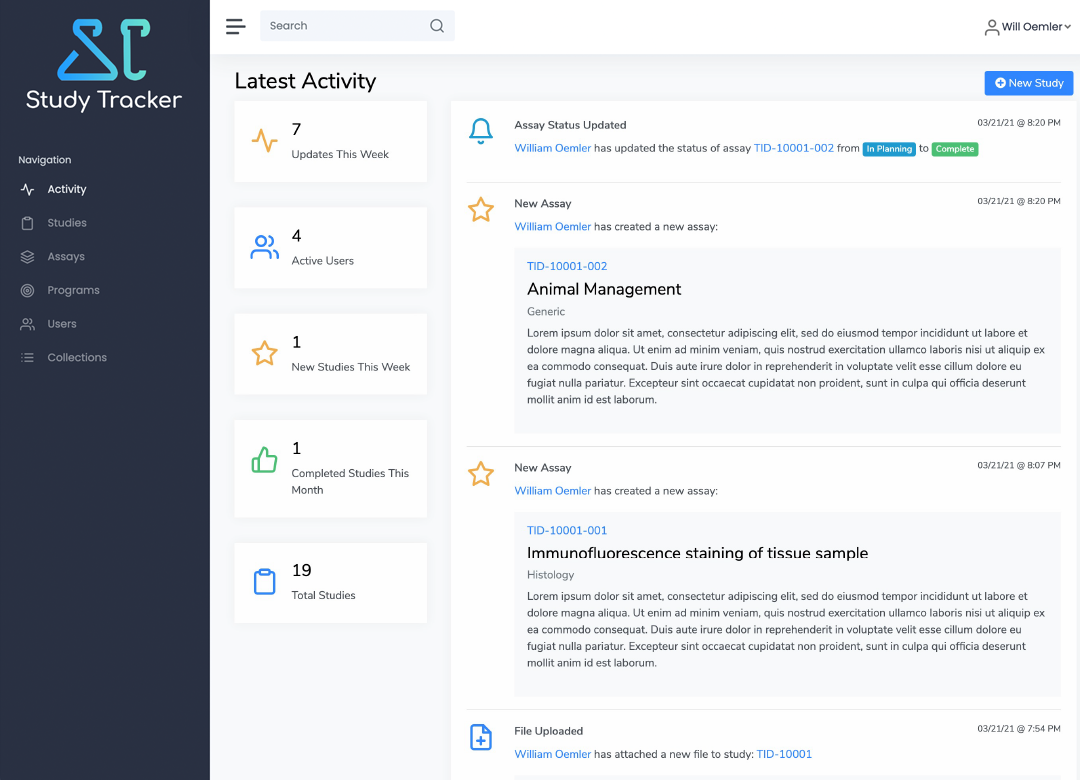
Task: Open the TID-10001-001 assay link
Action: click(567, 530)
